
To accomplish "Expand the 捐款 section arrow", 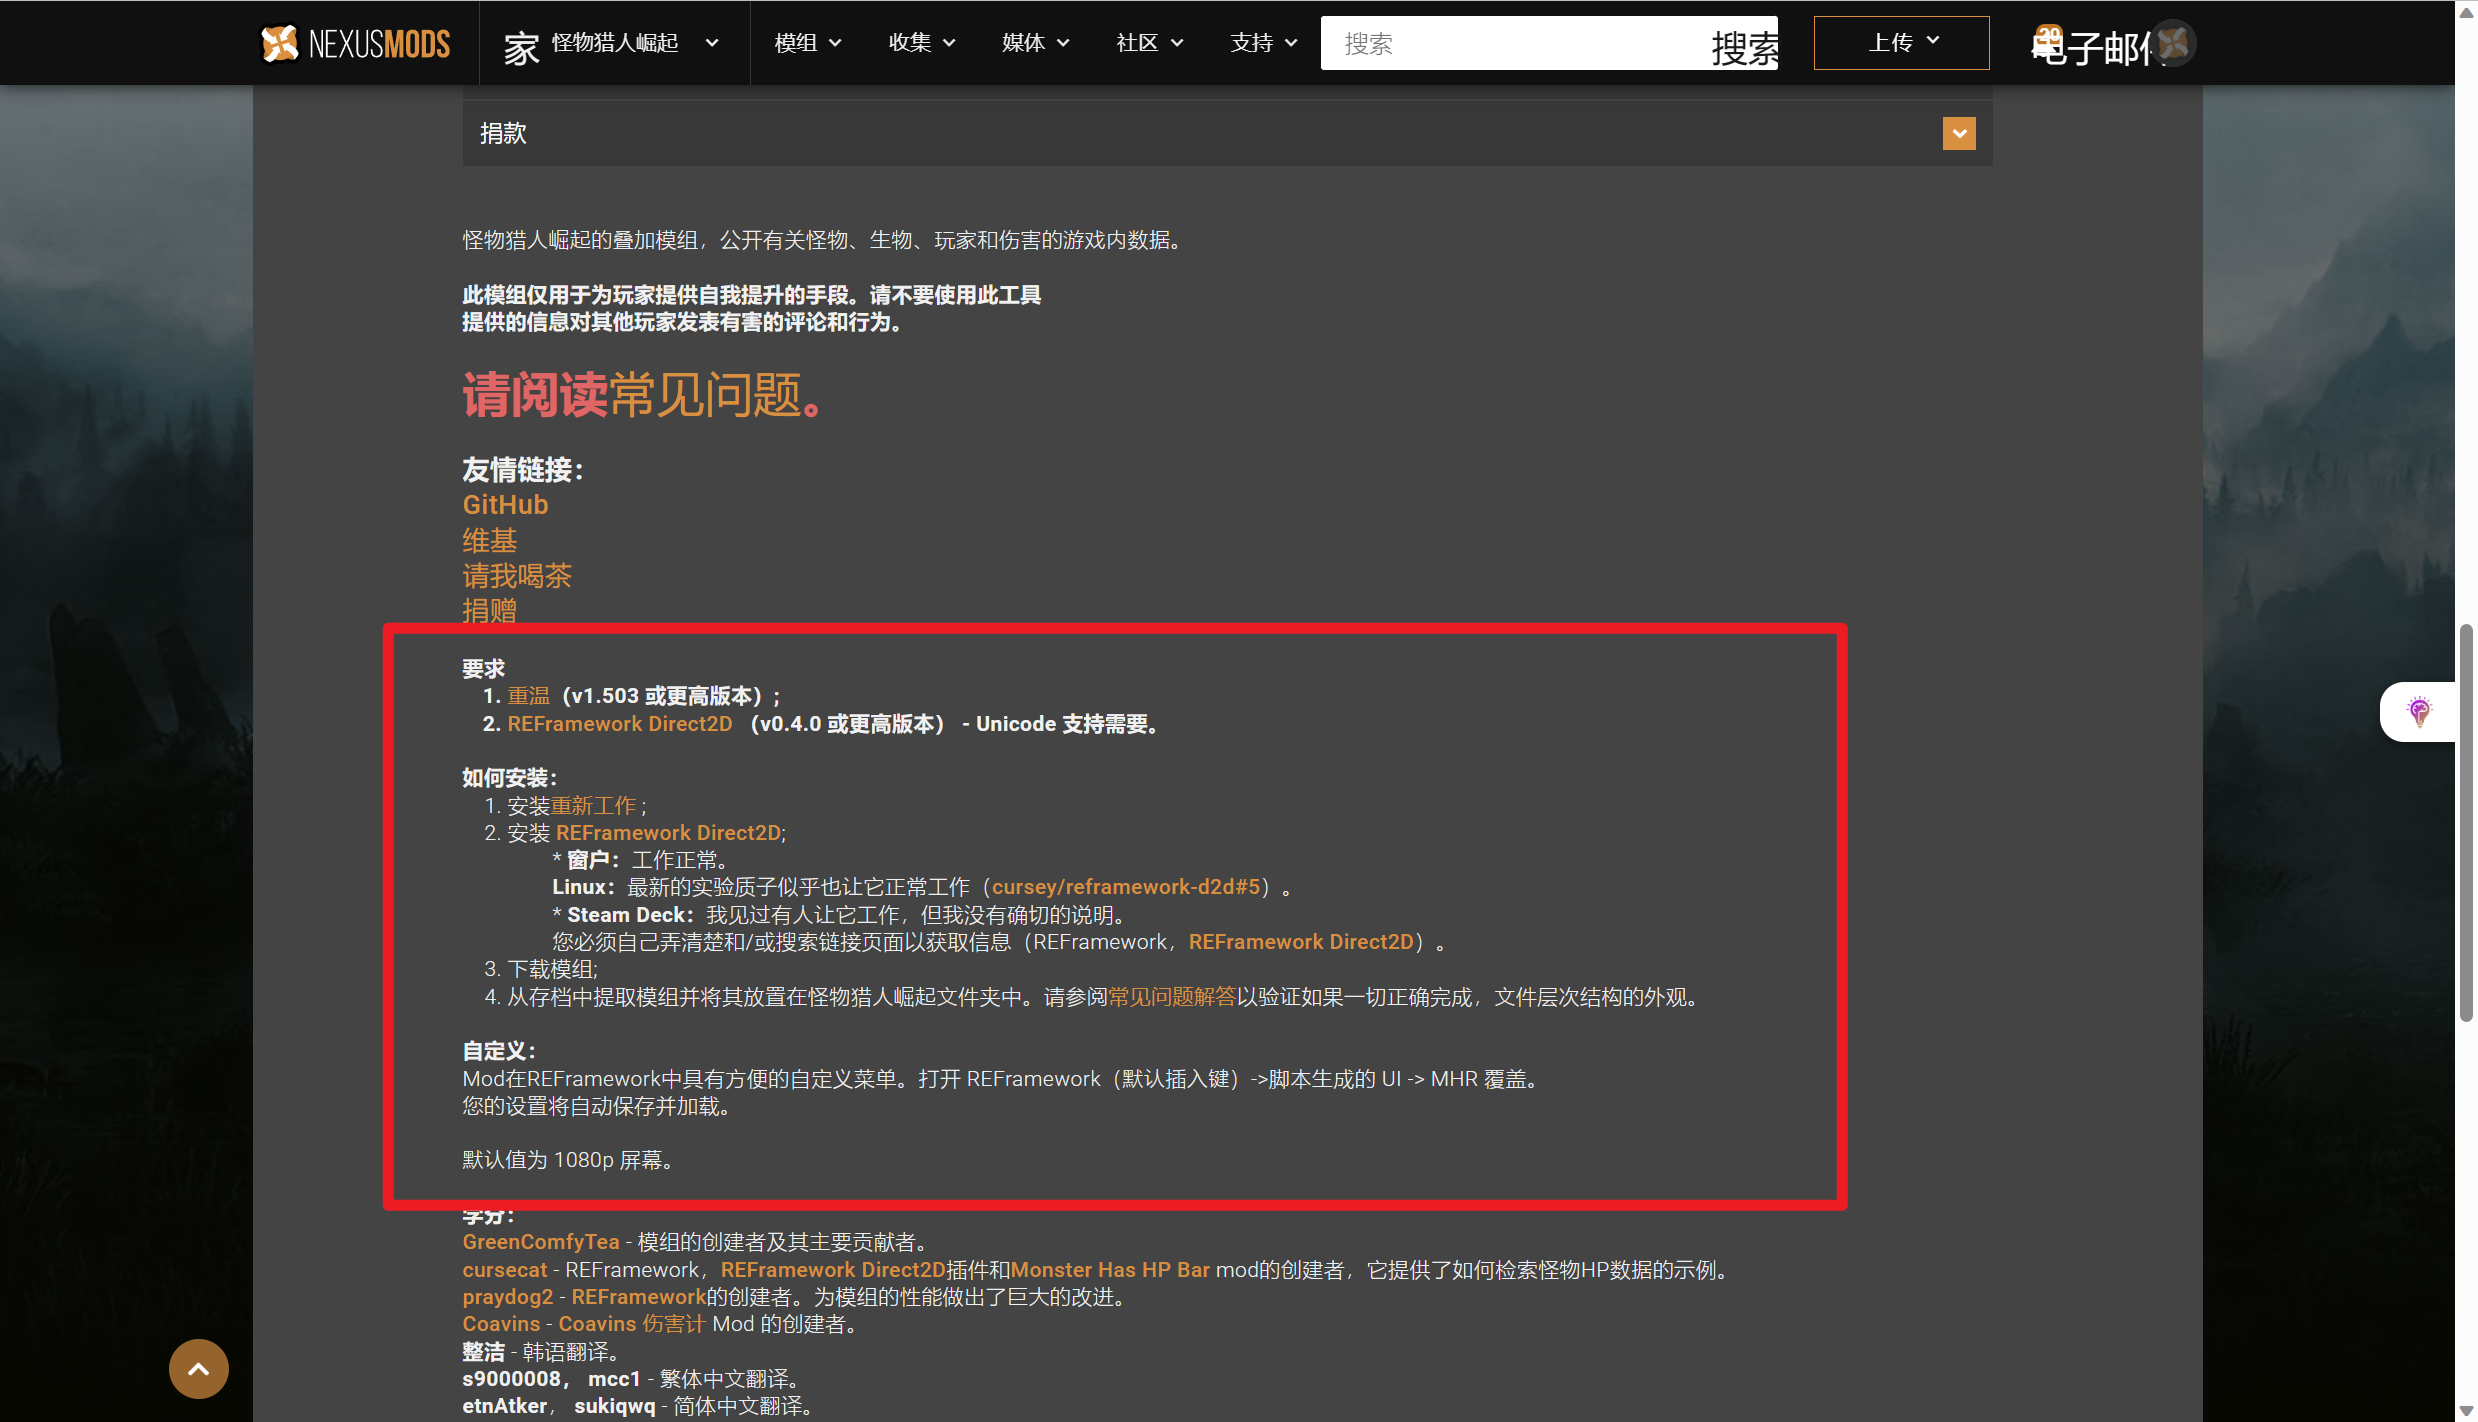I will click(1958, 133).
